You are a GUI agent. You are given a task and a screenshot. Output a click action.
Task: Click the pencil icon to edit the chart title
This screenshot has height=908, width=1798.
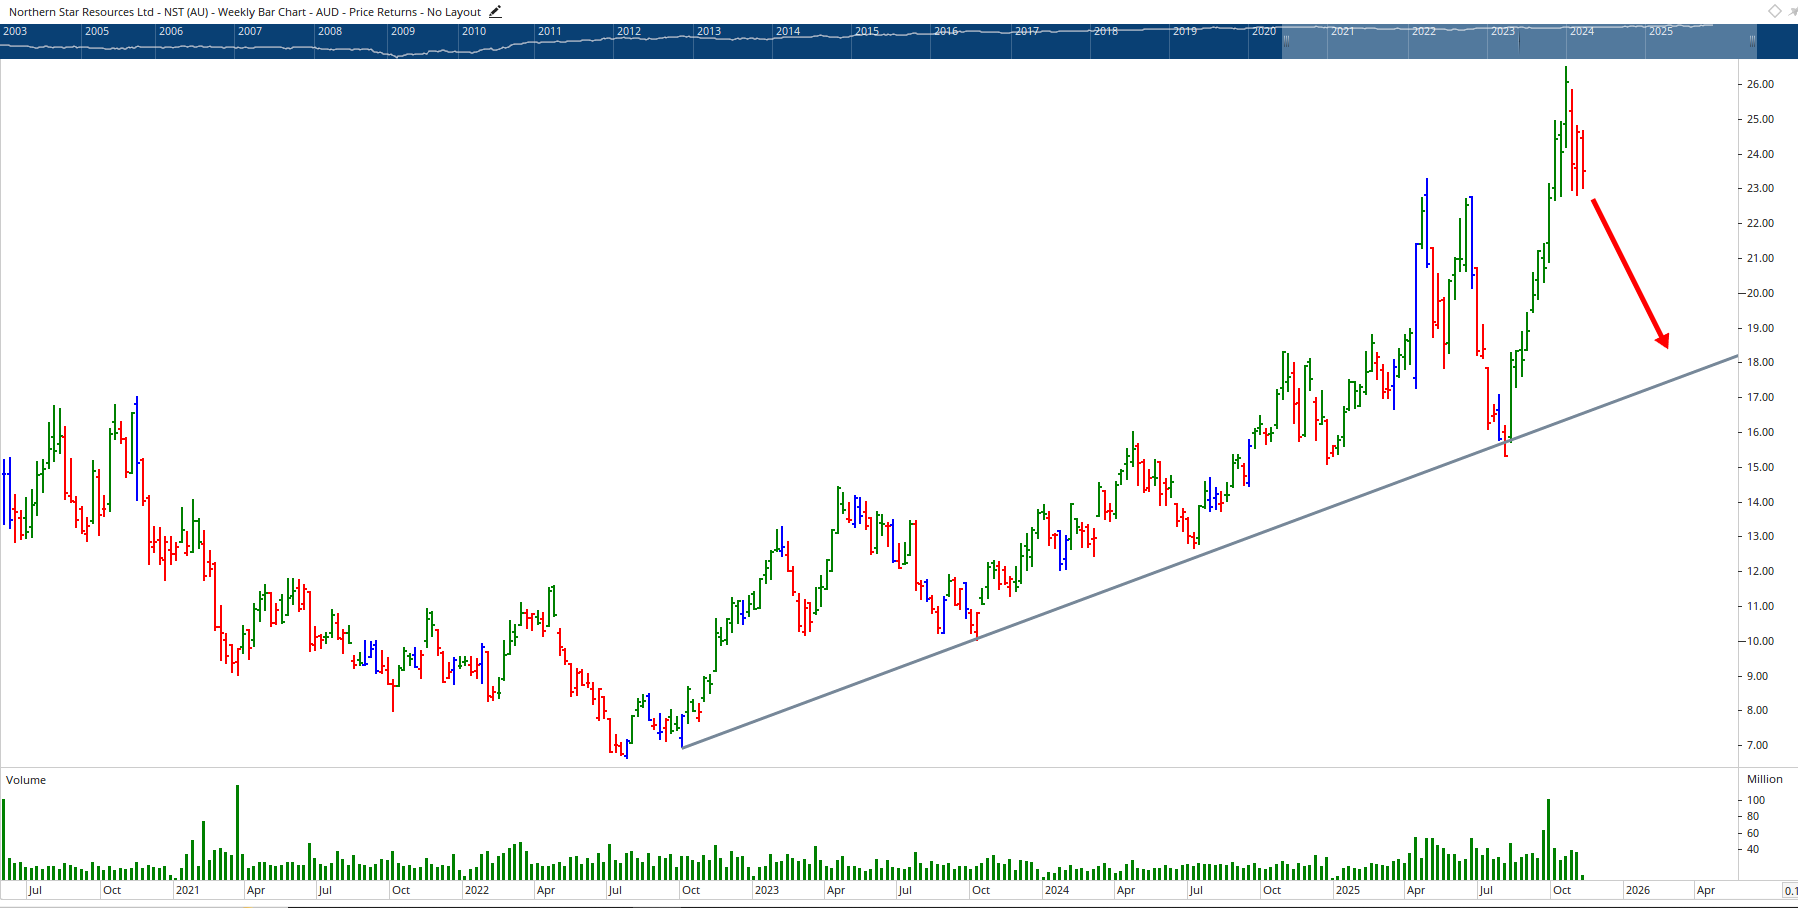click(494, 11)
